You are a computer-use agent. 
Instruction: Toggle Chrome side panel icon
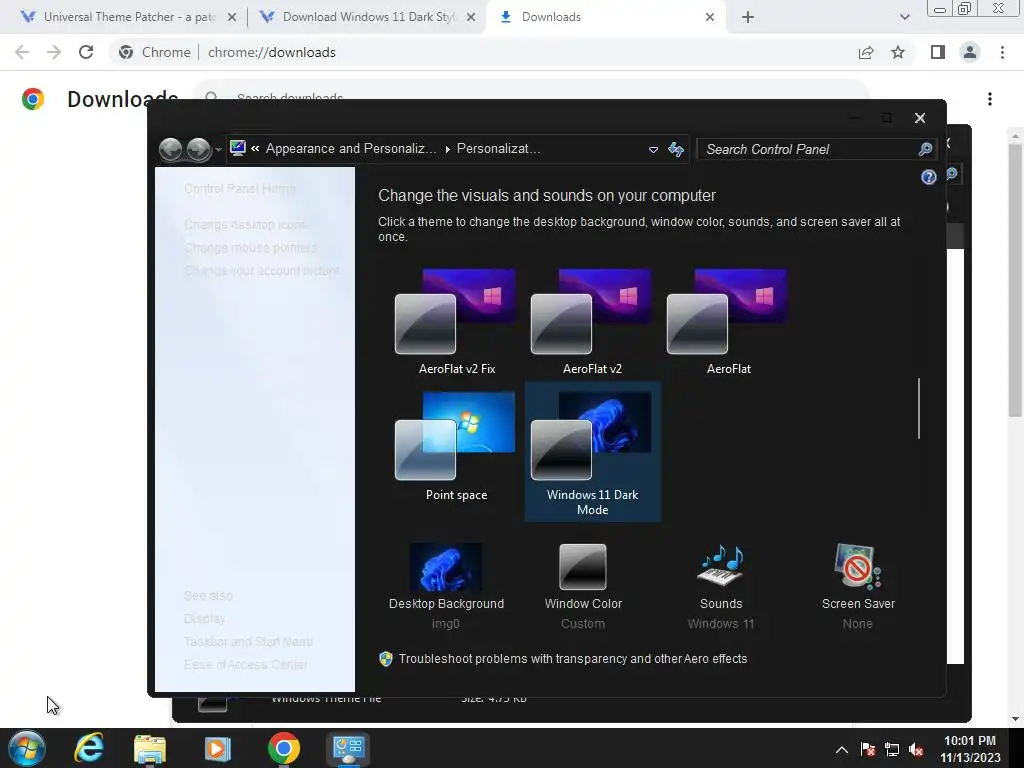[938, 52]
